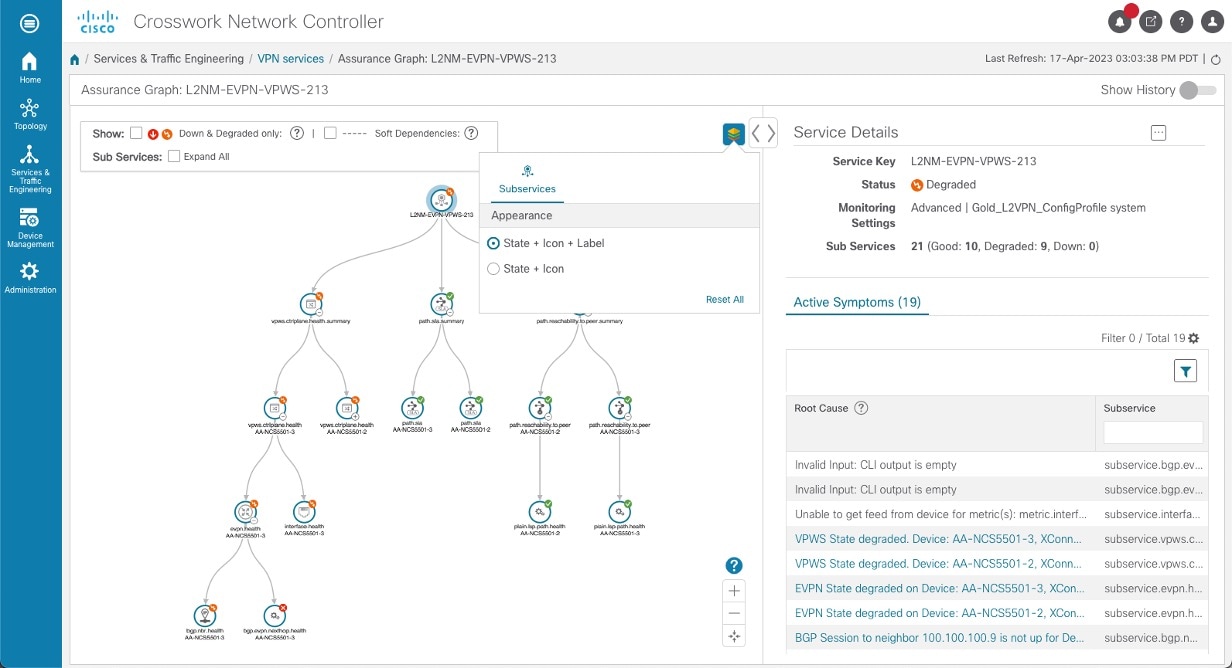The width and height of the screenshot is (1232, 668).
Task: Click the layers appearance icon
Action: click(x=734, y=133)
